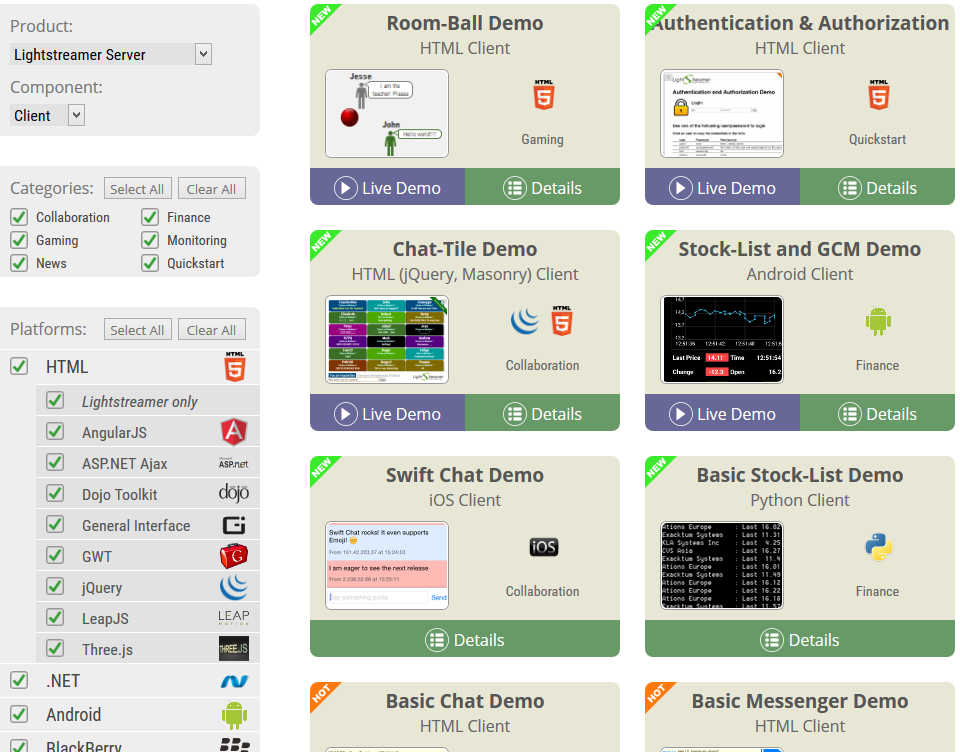
Task: Toggle the jQuery platform checkbox
Action: click(55, 586)
